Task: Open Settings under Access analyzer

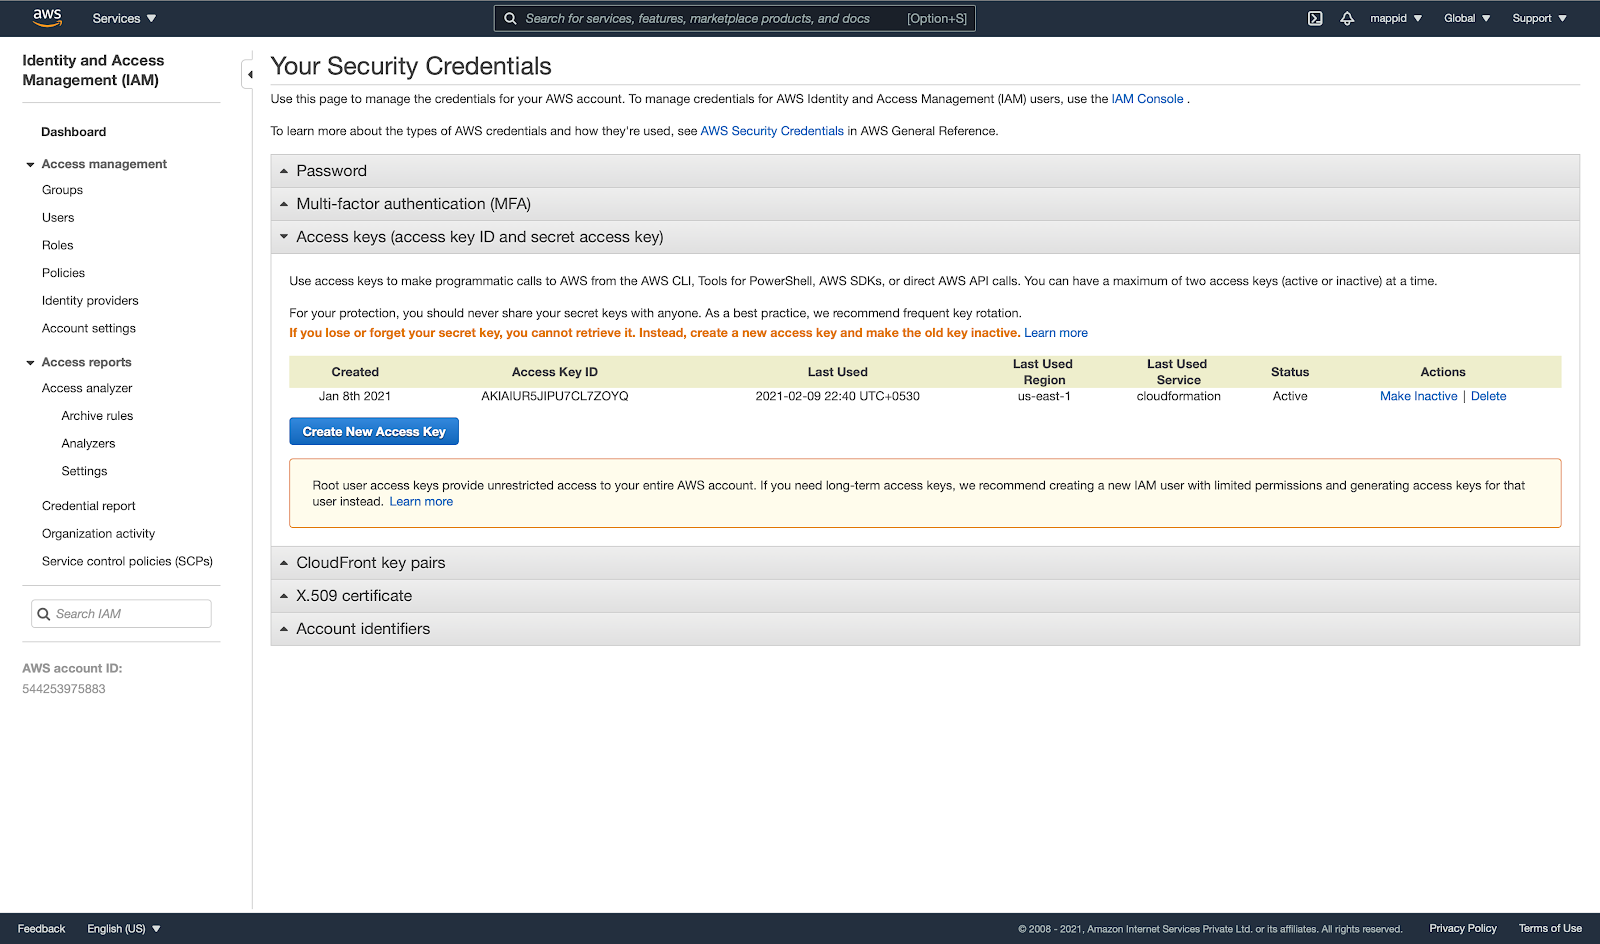Action: 84,471
